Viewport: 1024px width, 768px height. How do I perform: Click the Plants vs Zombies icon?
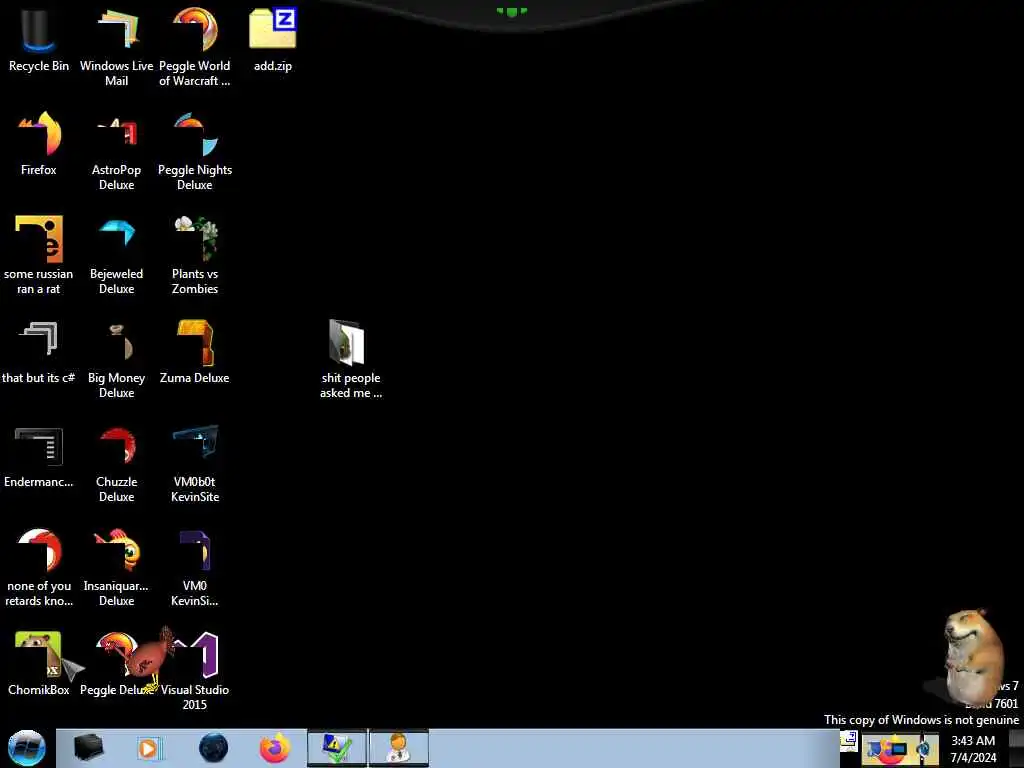tap(195, 255)
